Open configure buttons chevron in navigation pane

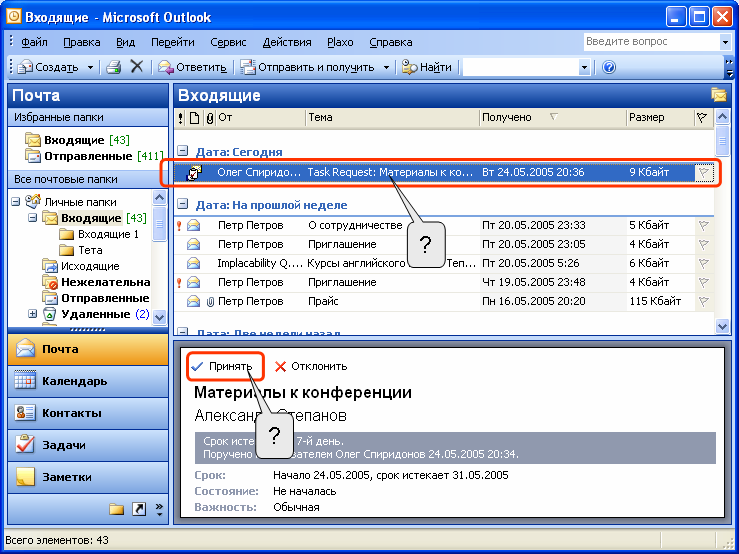pos(159,509)
